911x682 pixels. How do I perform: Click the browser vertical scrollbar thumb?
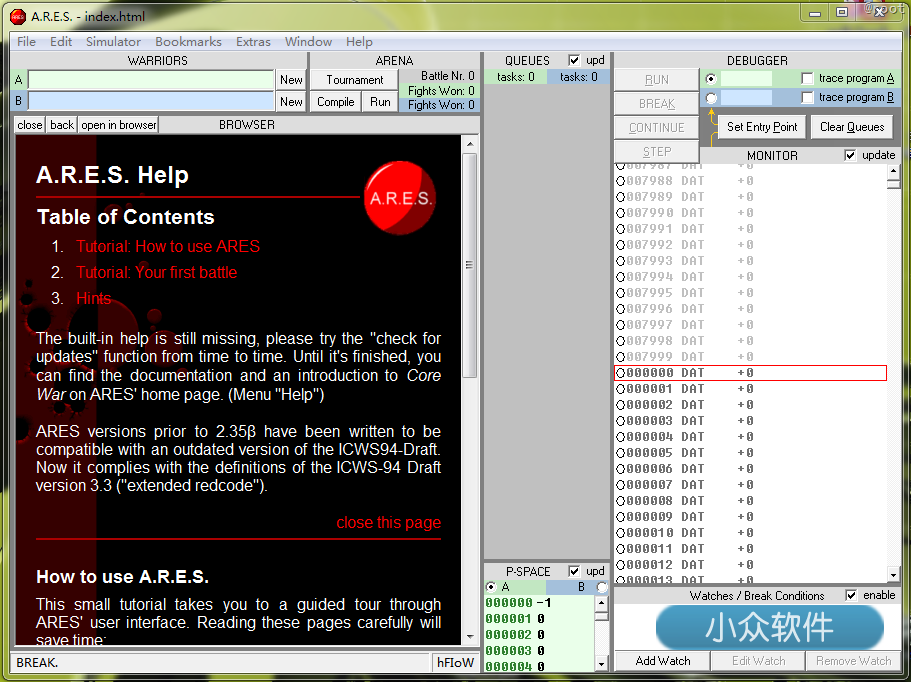[470, 265]
